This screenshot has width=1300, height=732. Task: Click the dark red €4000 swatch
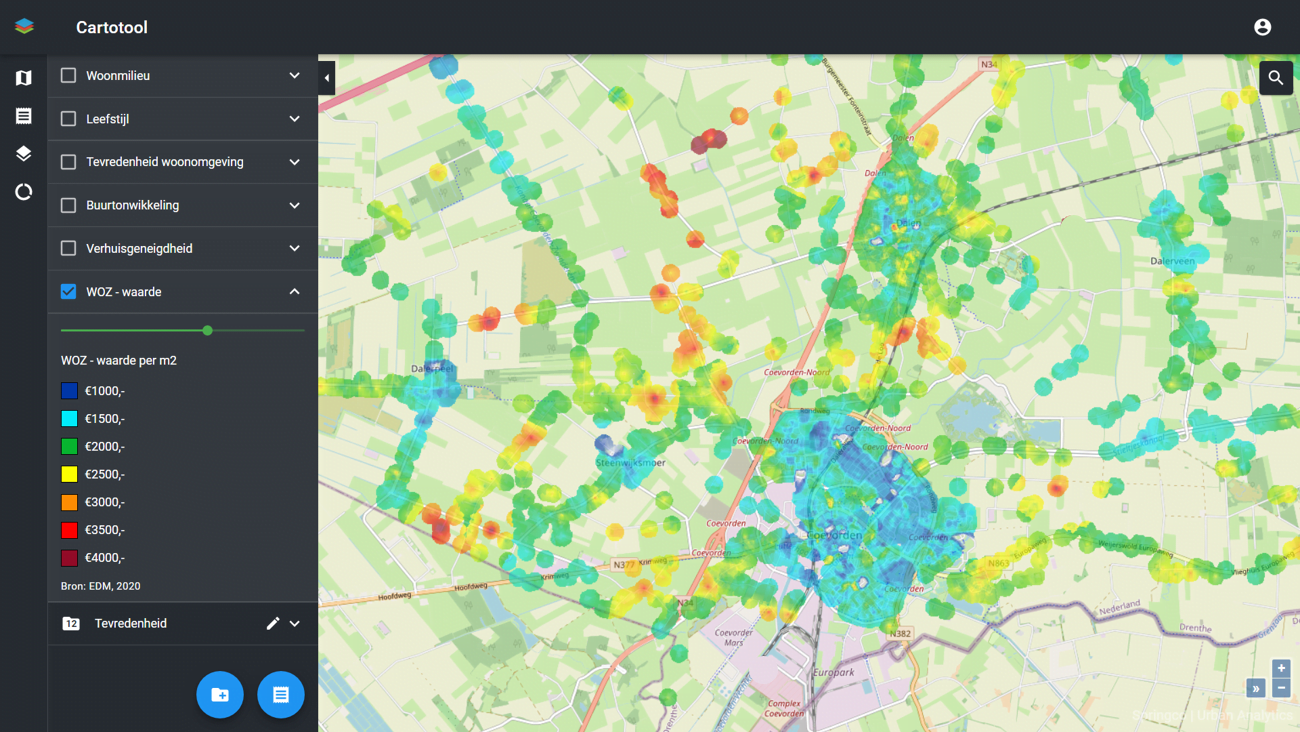point(69,558)
